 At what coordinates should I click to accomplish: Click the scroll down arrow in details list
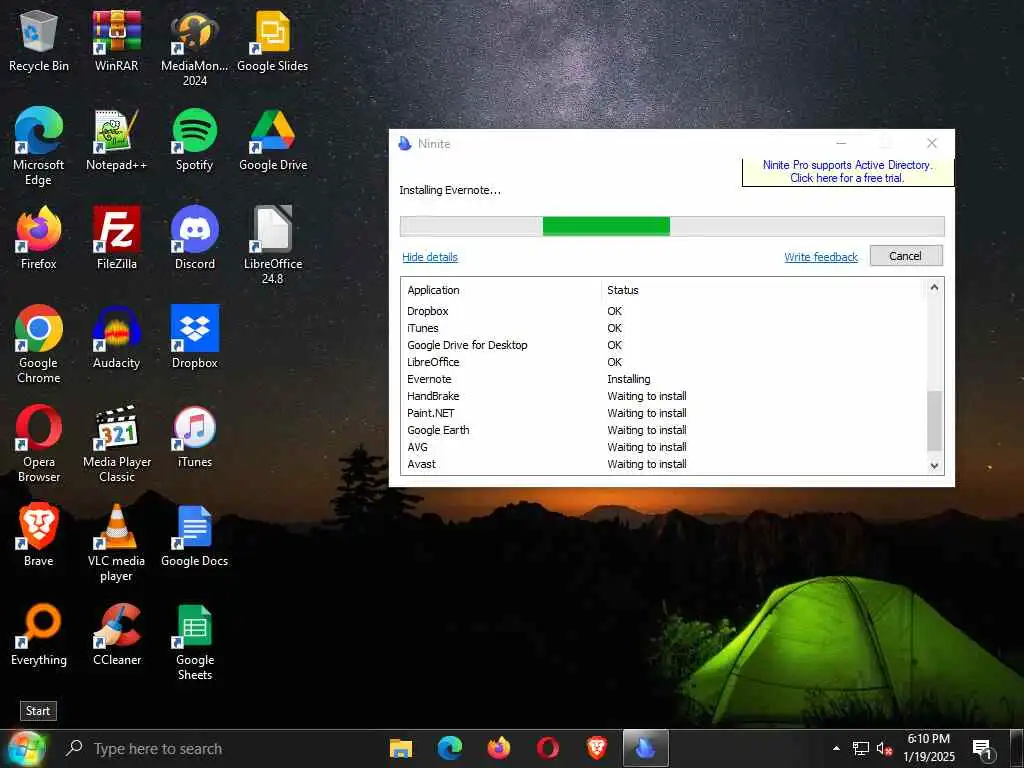(x=935, y=466)
